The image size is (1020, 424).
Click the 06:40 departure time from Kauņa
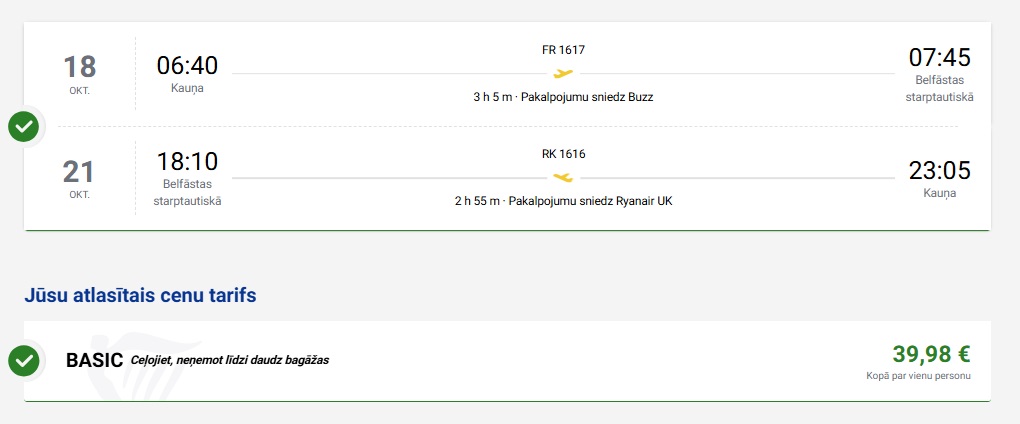point(187,65)
